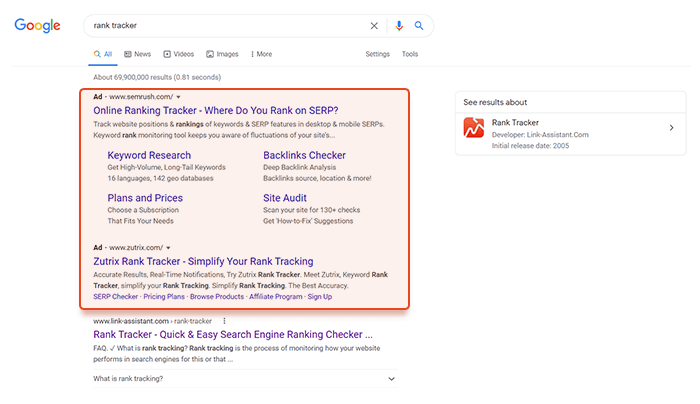Image resolution: width=700 pixels, height=404 pixels.
Task: Click See results about heading
Action: point(495,102)
